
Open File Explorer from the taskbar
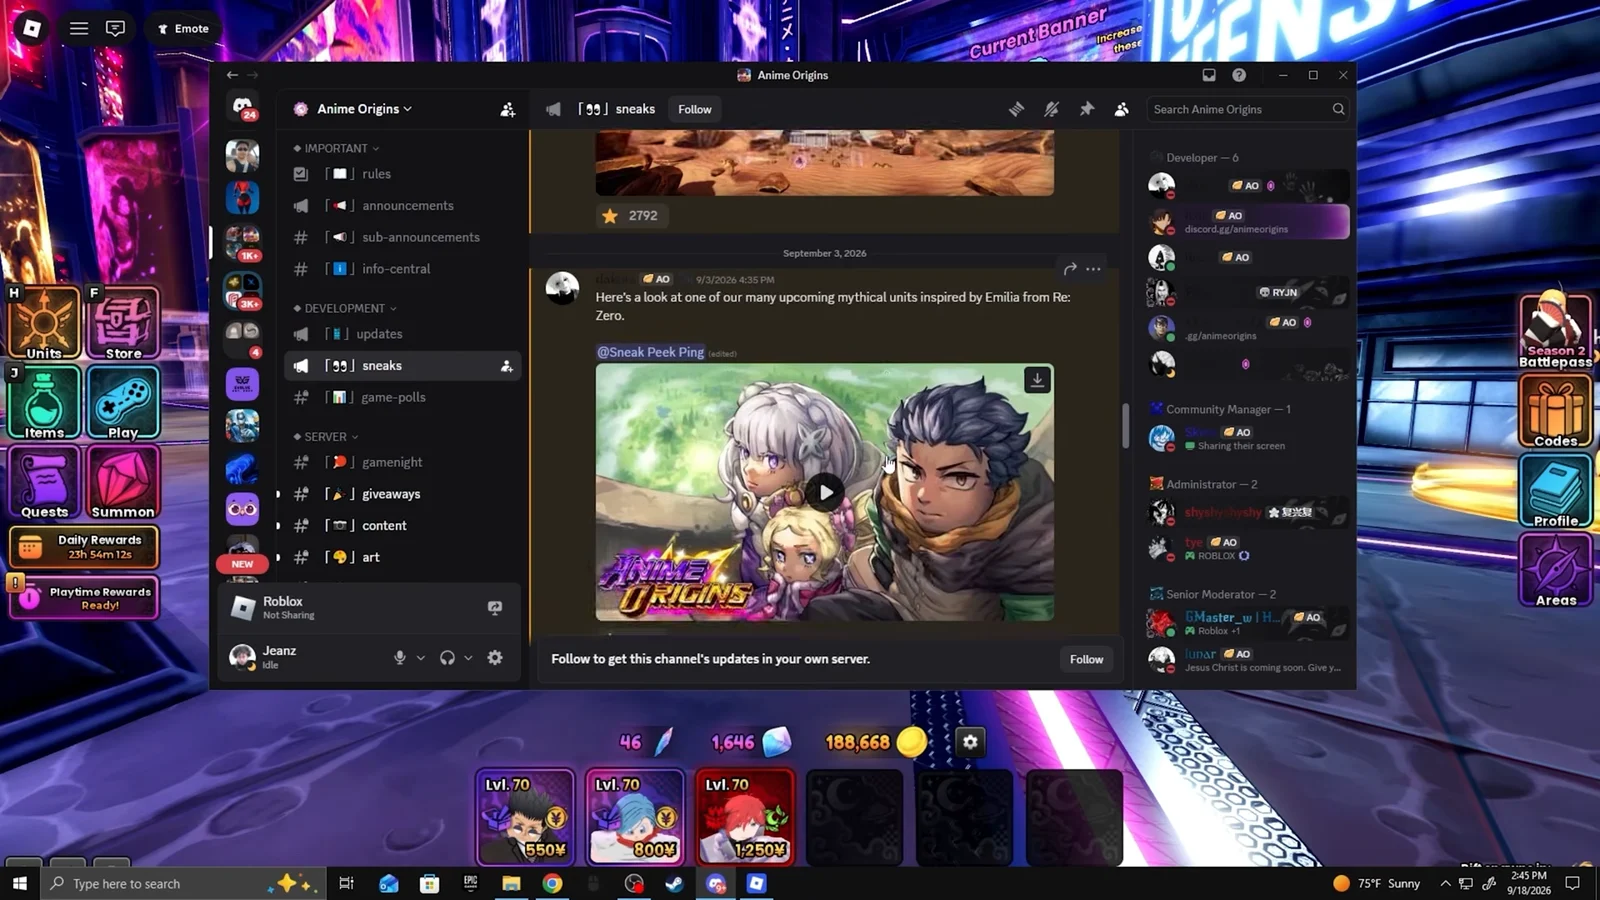(511, 883)
